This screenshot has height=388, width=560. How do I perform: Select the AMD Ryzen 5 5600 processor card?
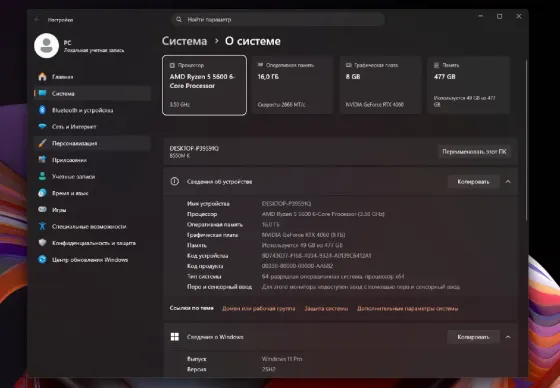[204, 85]
